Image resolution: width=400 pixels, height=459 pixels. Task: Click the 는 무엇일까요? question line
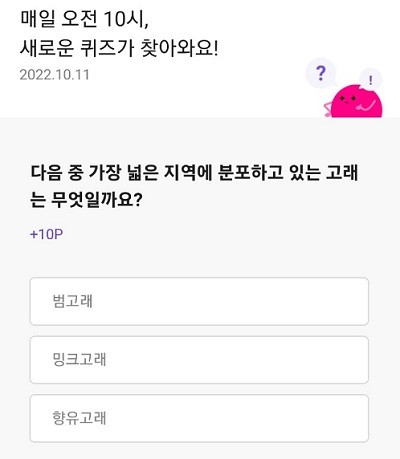pos(86,200)
